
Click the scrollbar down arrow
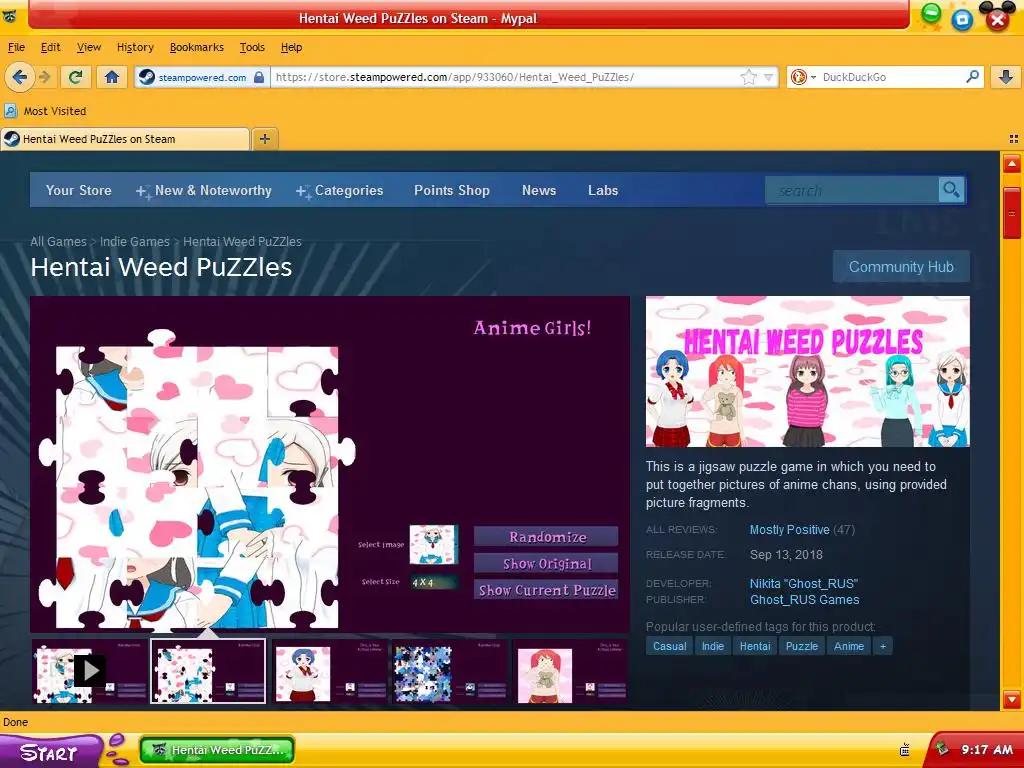pos(1012,699)
